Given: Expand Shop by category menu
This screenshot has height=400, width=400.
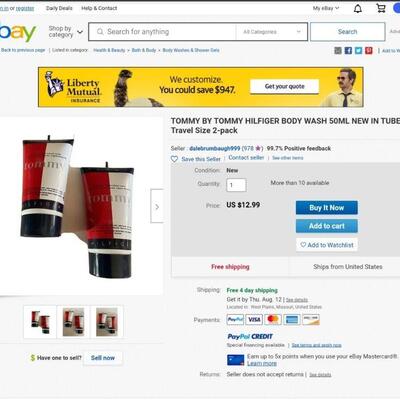Looking at the screenshot, I should [65, 32].
